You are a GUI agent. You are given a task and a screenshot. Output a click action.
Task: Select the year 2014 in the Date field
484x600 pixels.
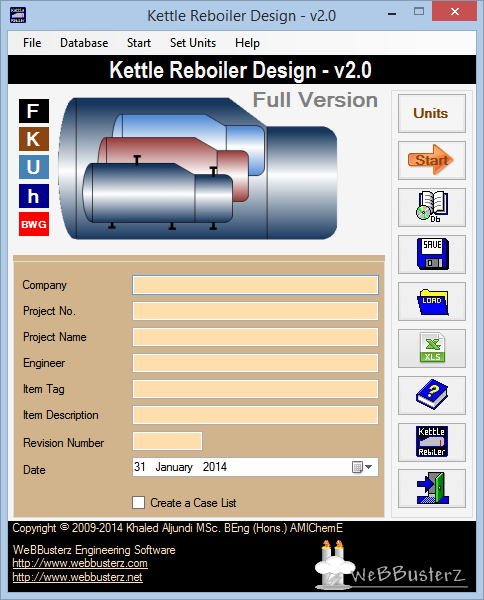(x=215, y=467)
